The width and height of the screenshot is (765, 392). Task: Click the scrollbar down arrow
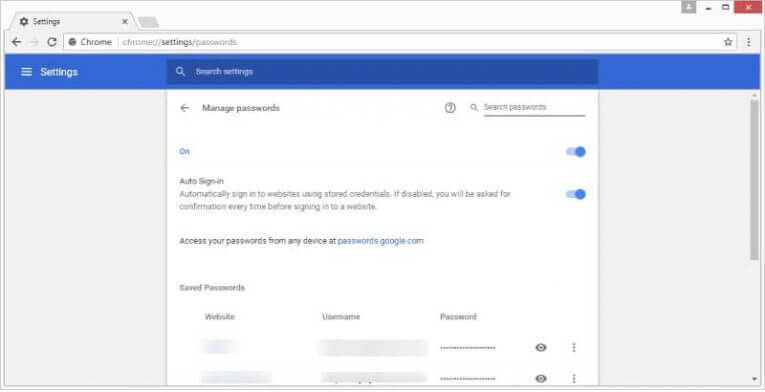[x=754, y=379]
